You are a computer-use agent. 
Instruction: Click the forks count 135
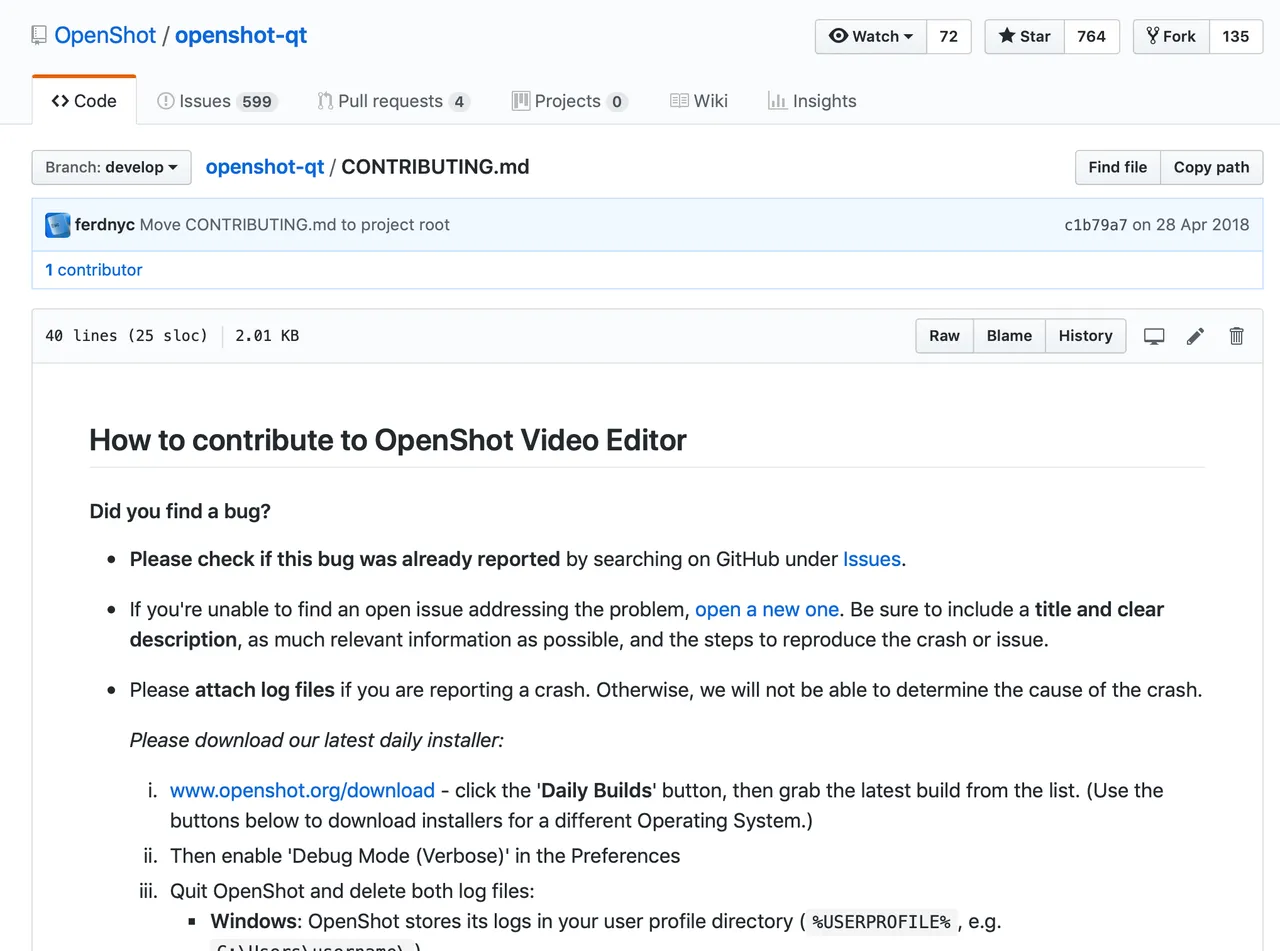point(1236,36)
